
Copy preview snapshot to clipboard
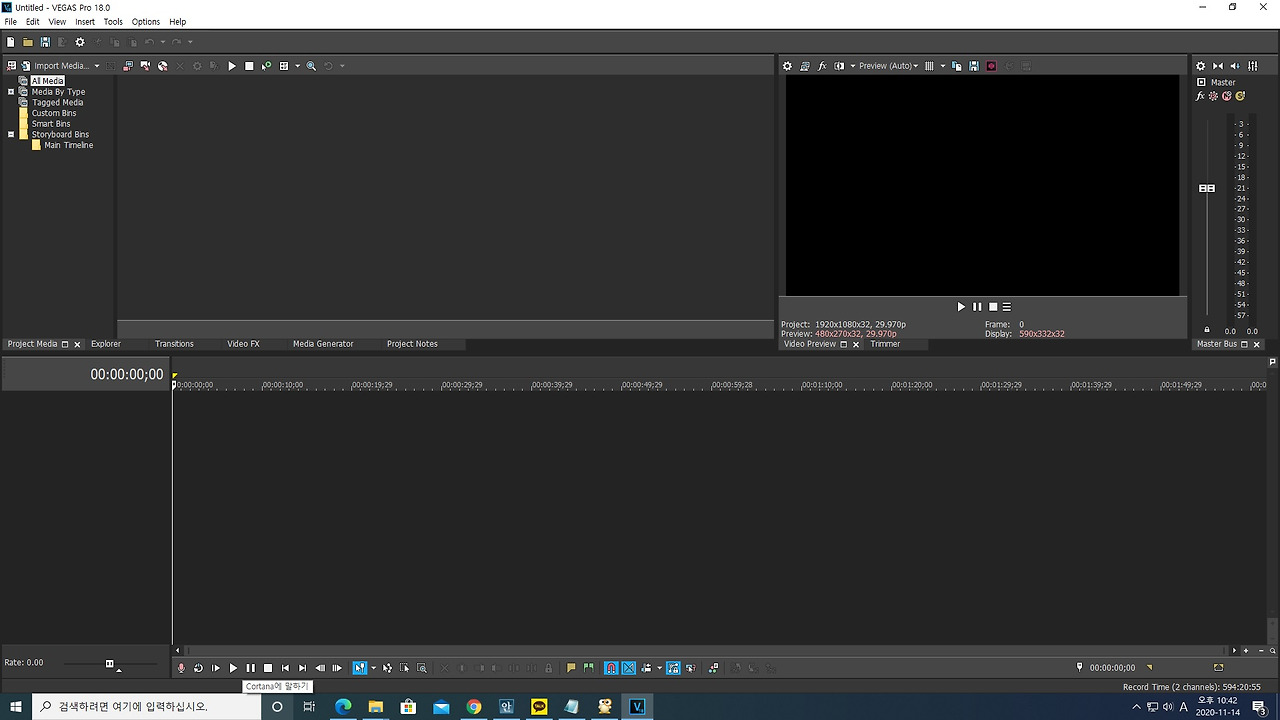coord(955,66)
